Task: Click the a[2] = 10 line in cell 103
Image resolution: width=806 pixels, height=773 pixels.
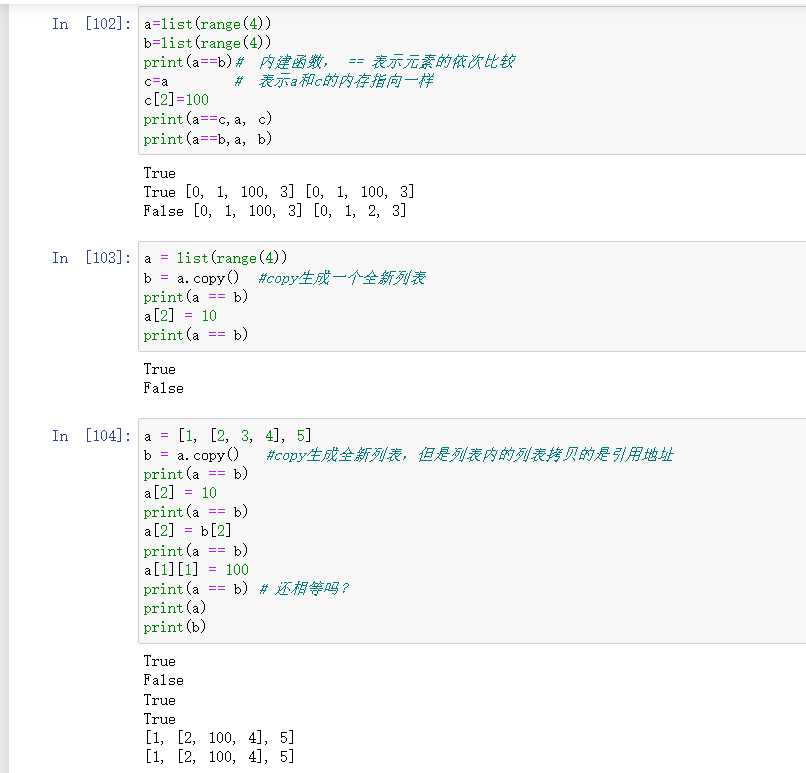Action: tap(180, 316)
